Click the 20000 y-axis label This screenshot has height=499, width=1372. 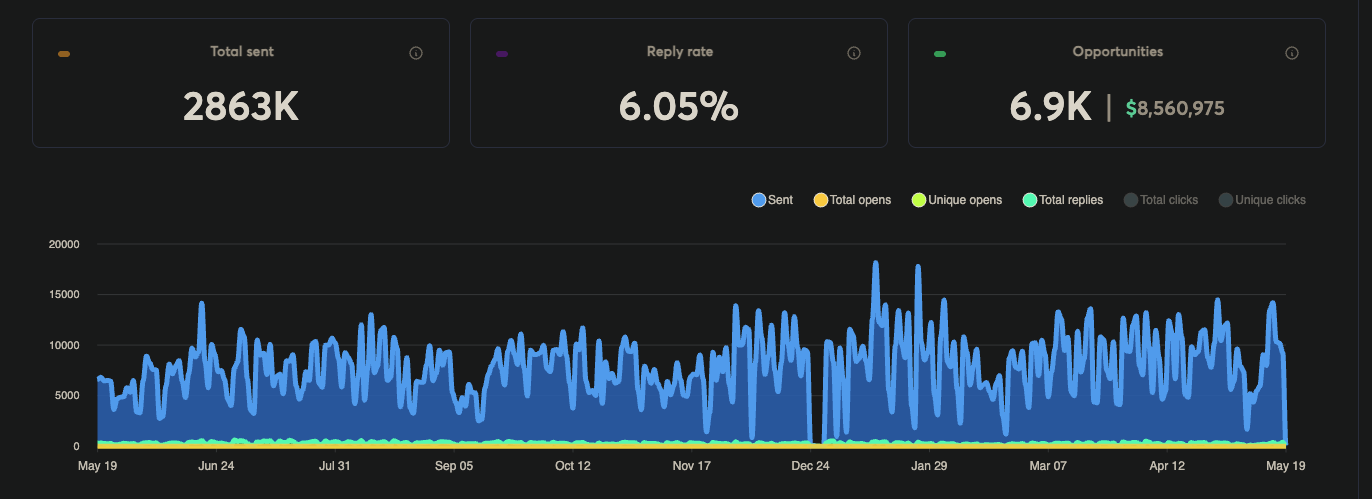coord(64,244)
